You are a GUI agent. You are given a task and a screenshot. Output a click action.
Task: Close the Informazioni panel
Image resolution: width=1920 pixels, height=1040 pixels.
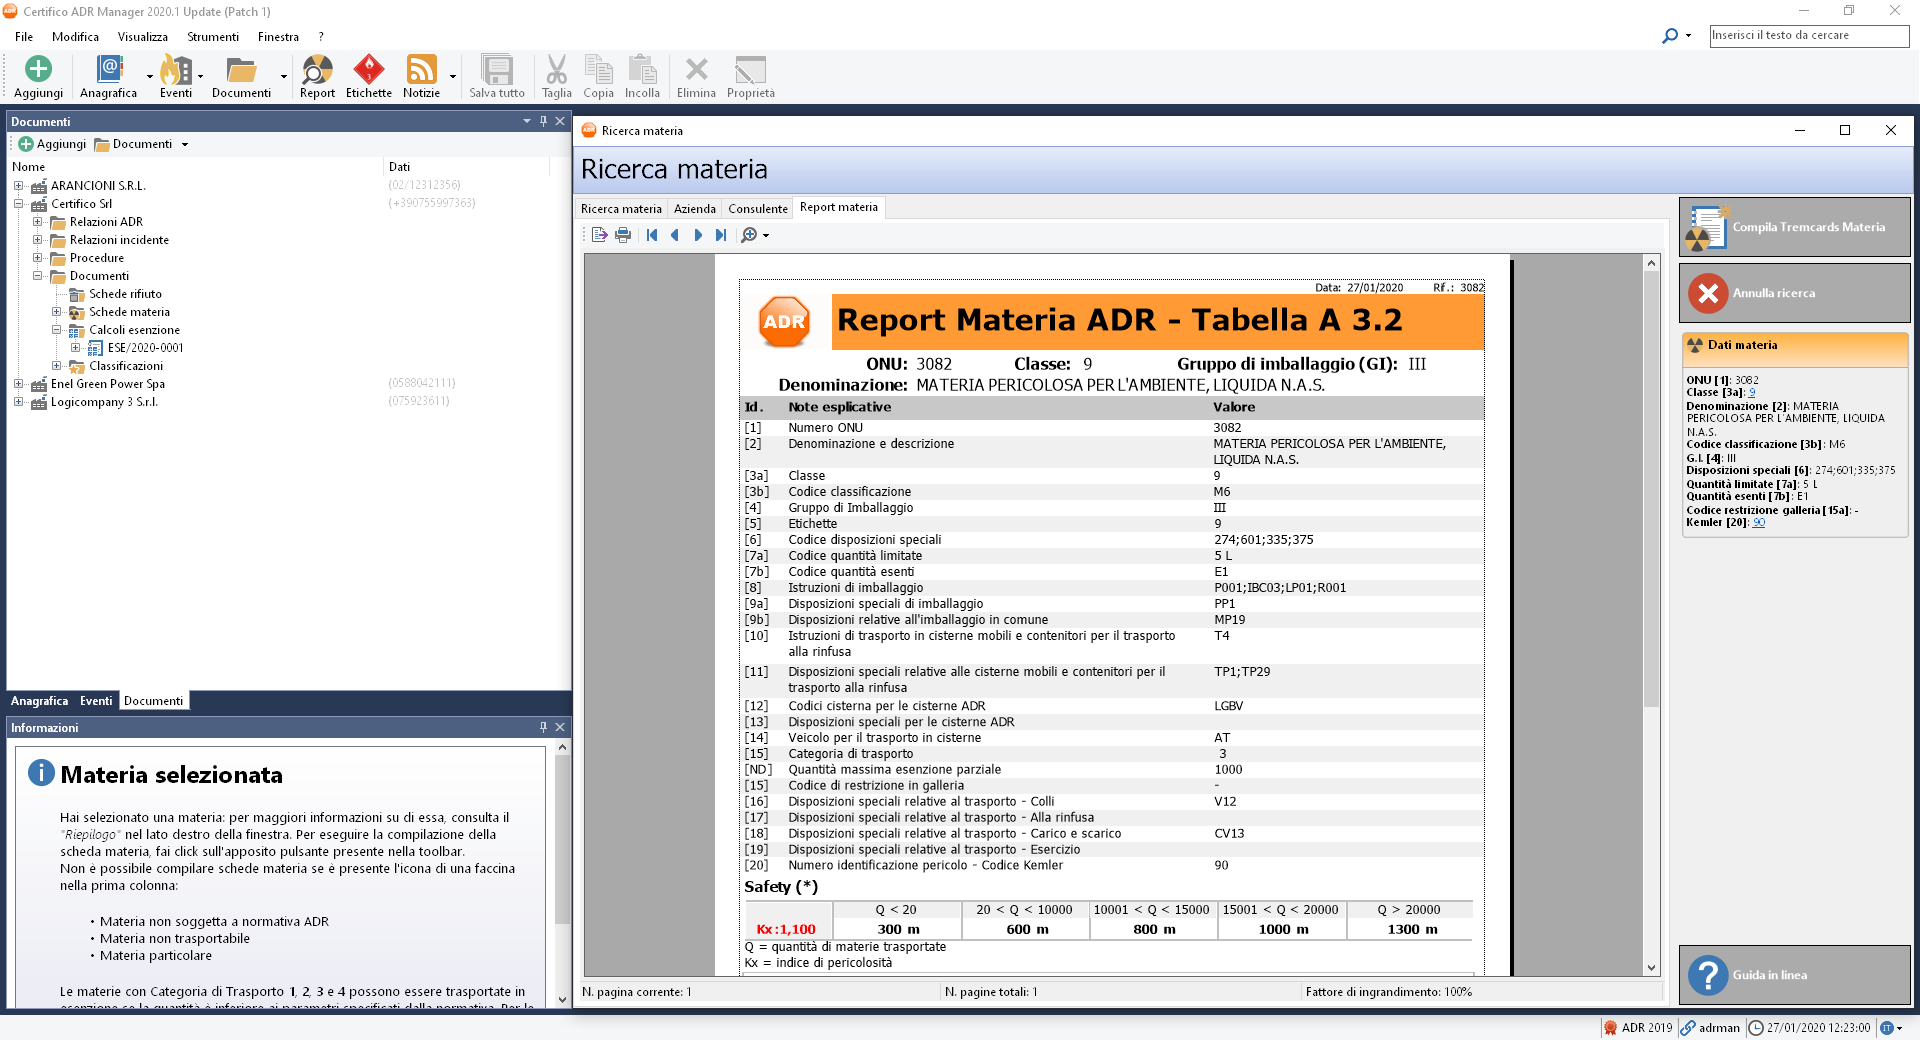(x=560, y=727)
